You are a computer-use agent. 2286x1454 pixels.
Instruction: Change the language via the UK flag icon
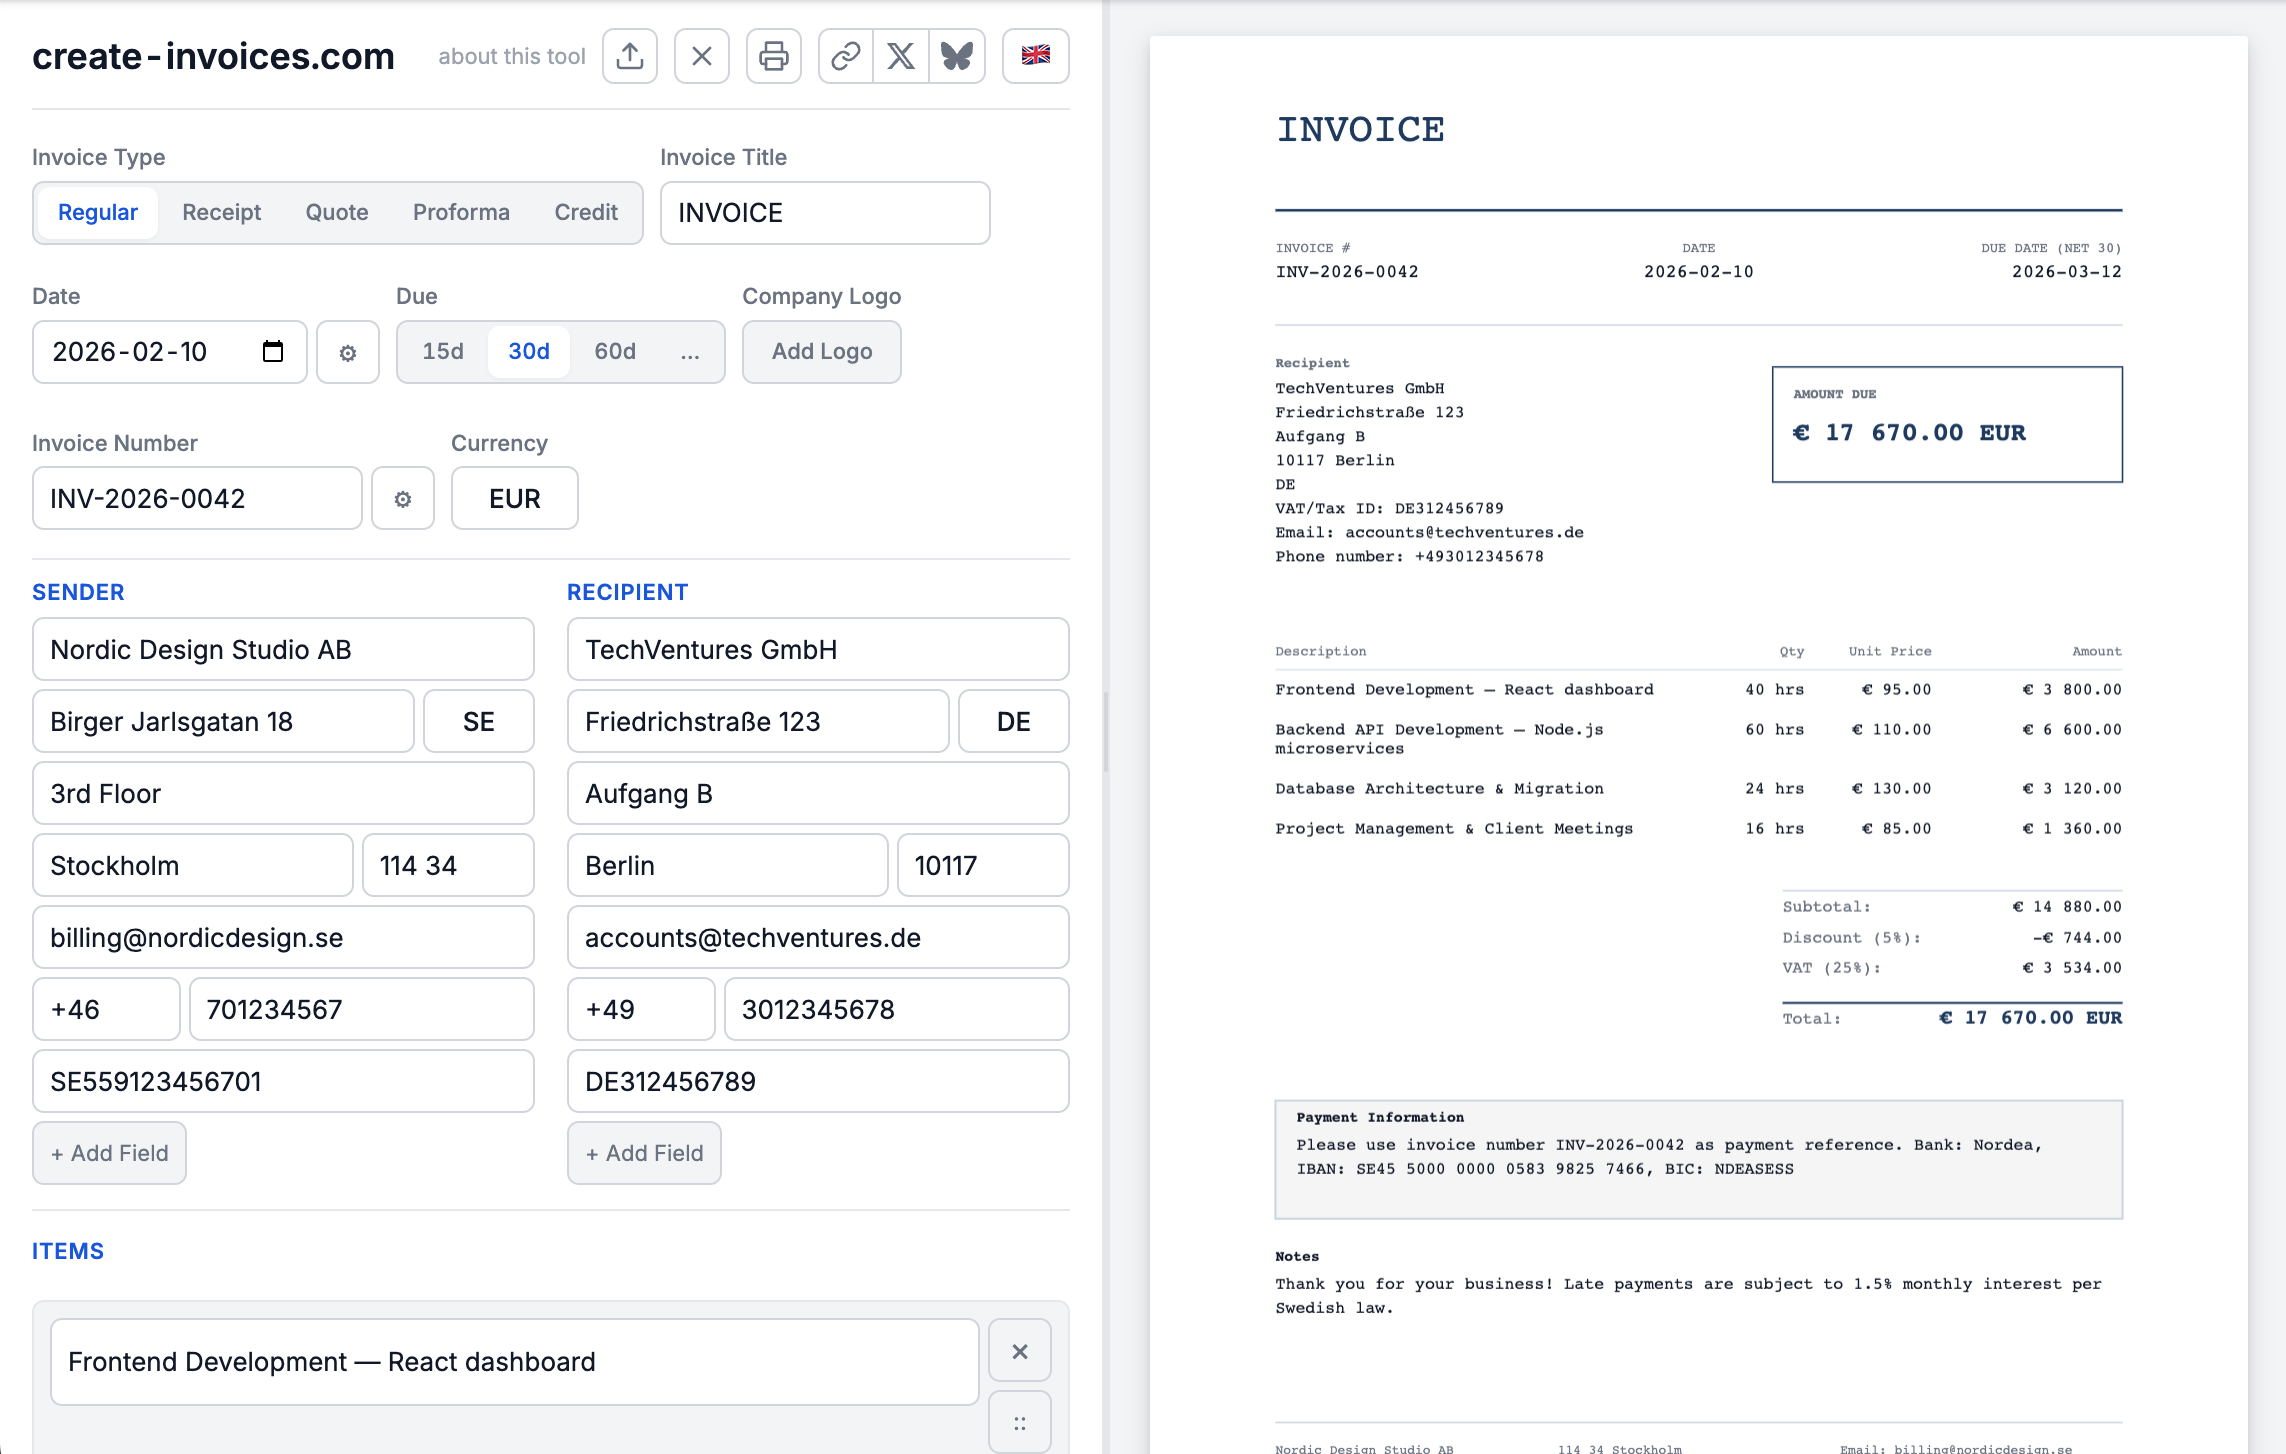[1035, 56]
